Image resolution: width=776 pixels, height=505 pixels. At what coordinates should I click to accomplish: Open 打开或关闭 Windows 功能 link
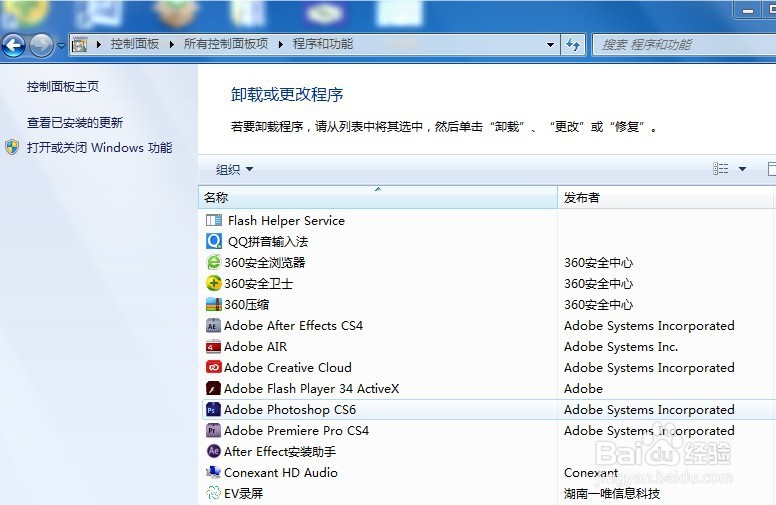[99, 148]
